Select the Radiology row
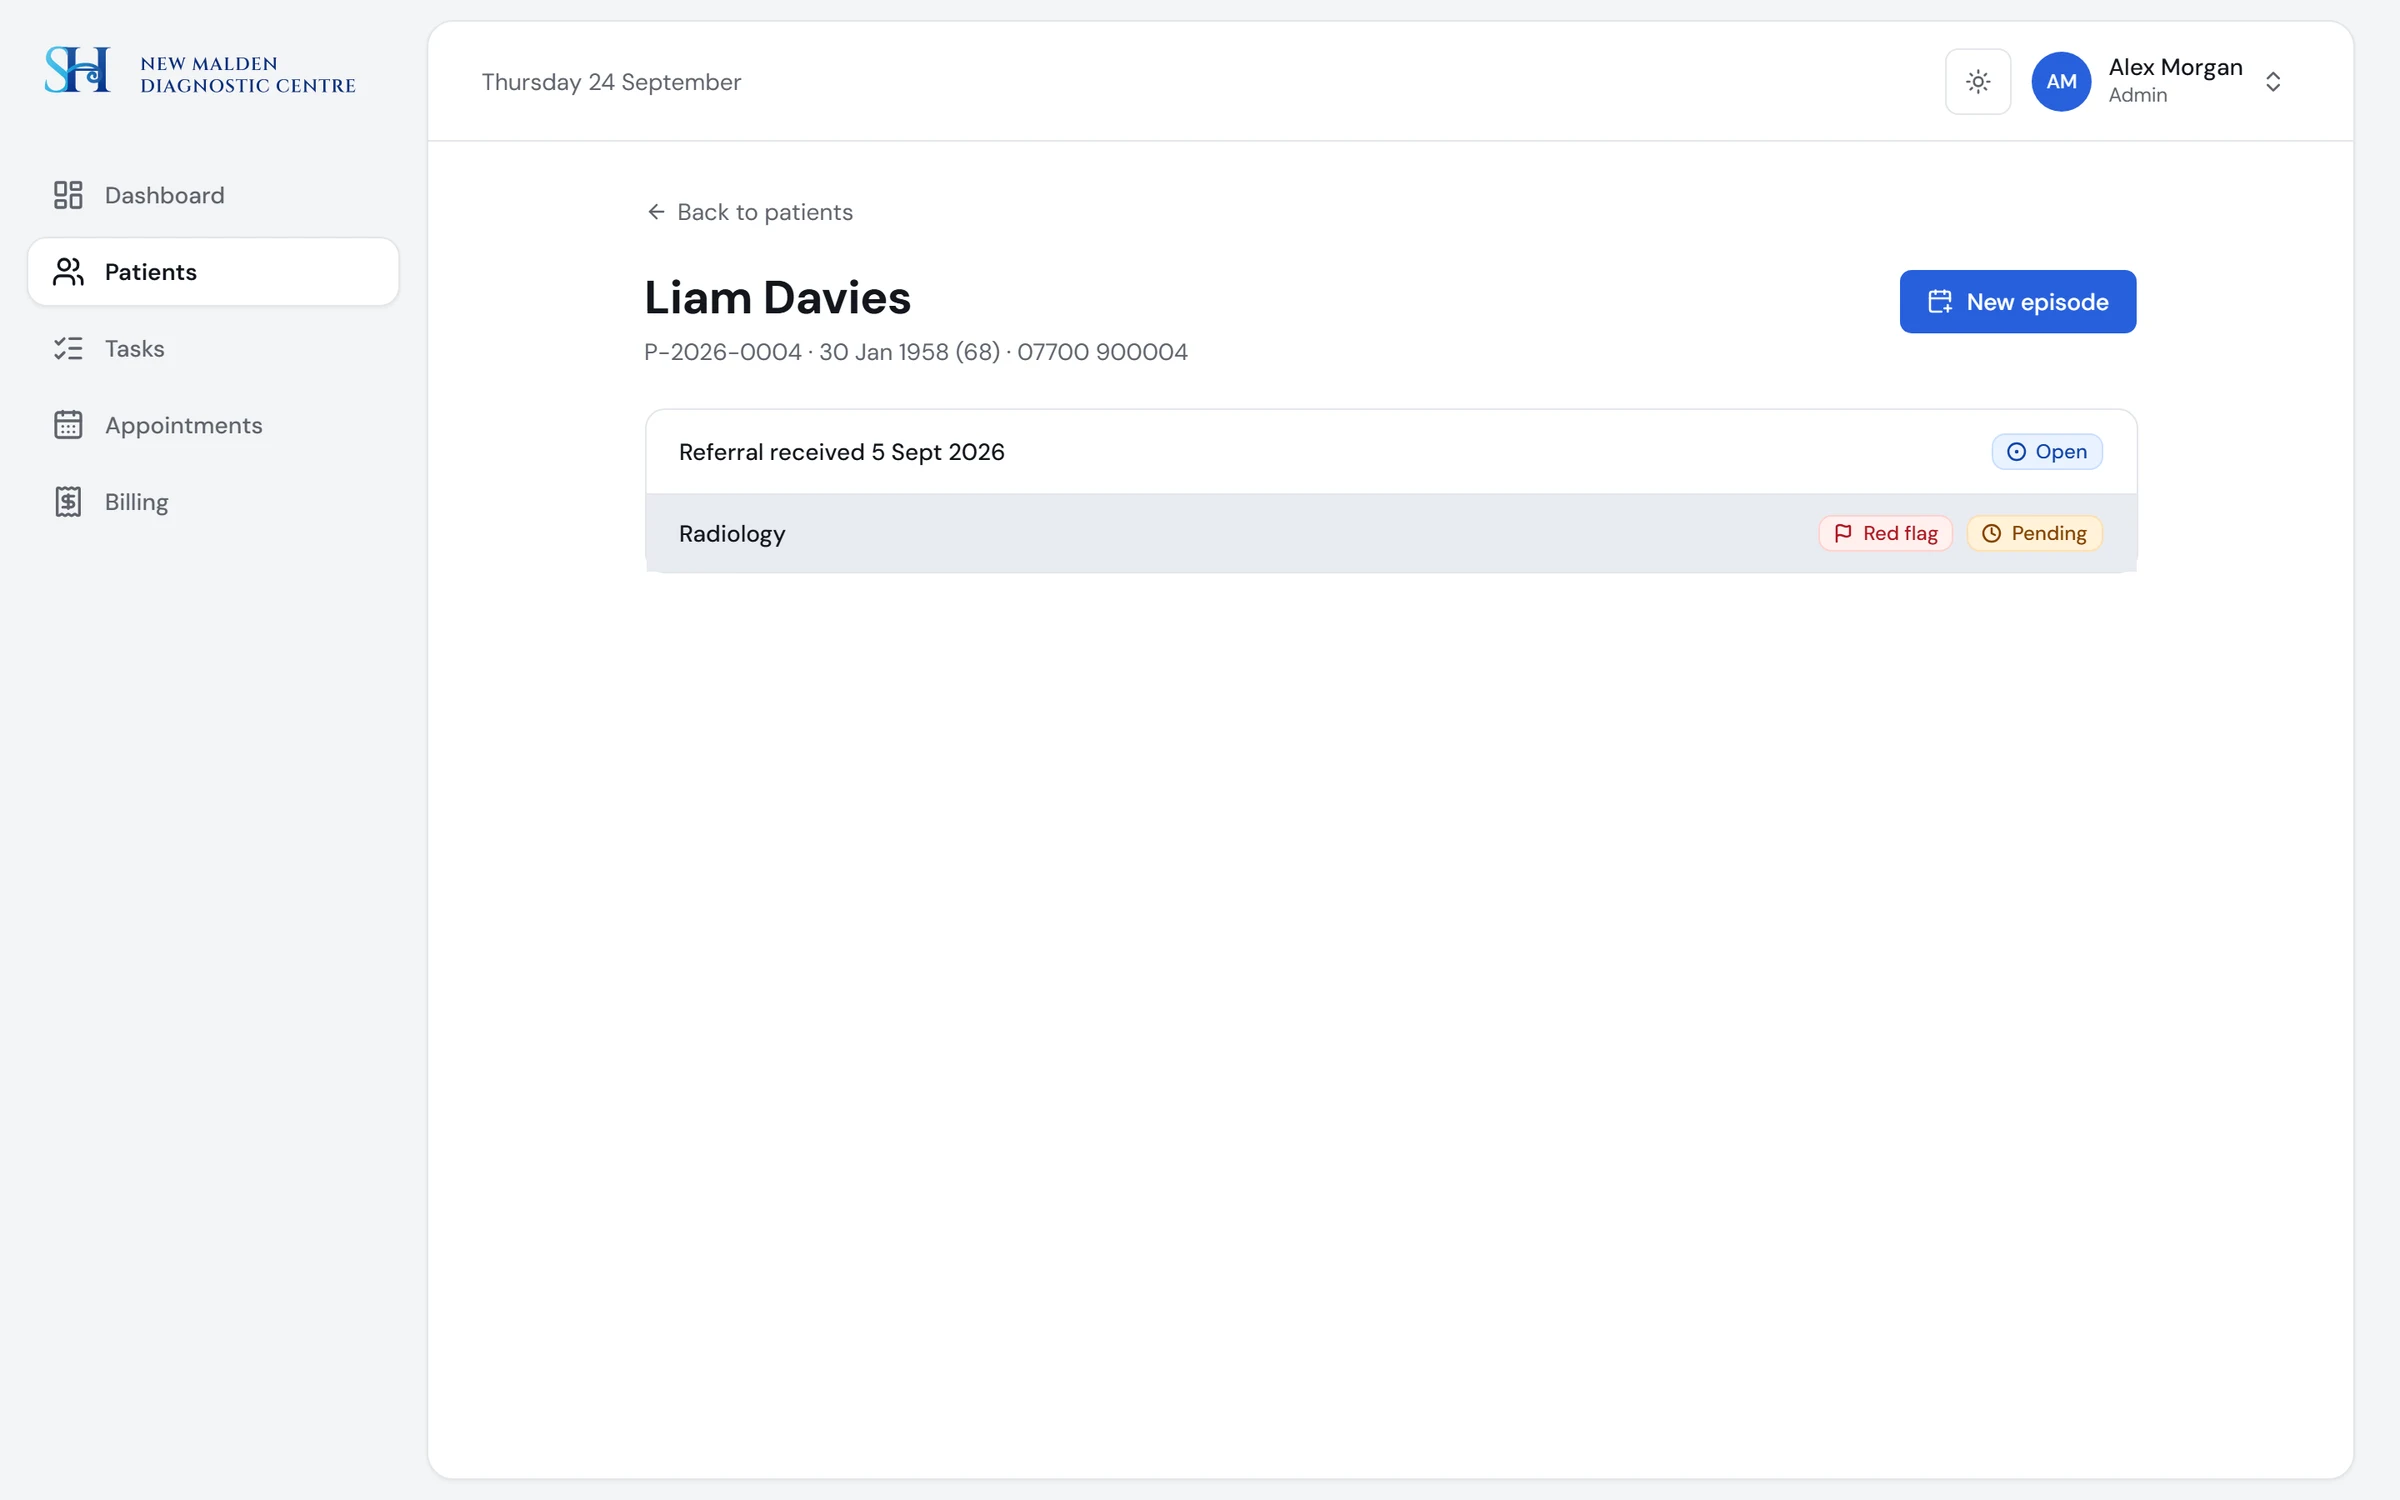 pyautogui.click(x=1391, y=533)
